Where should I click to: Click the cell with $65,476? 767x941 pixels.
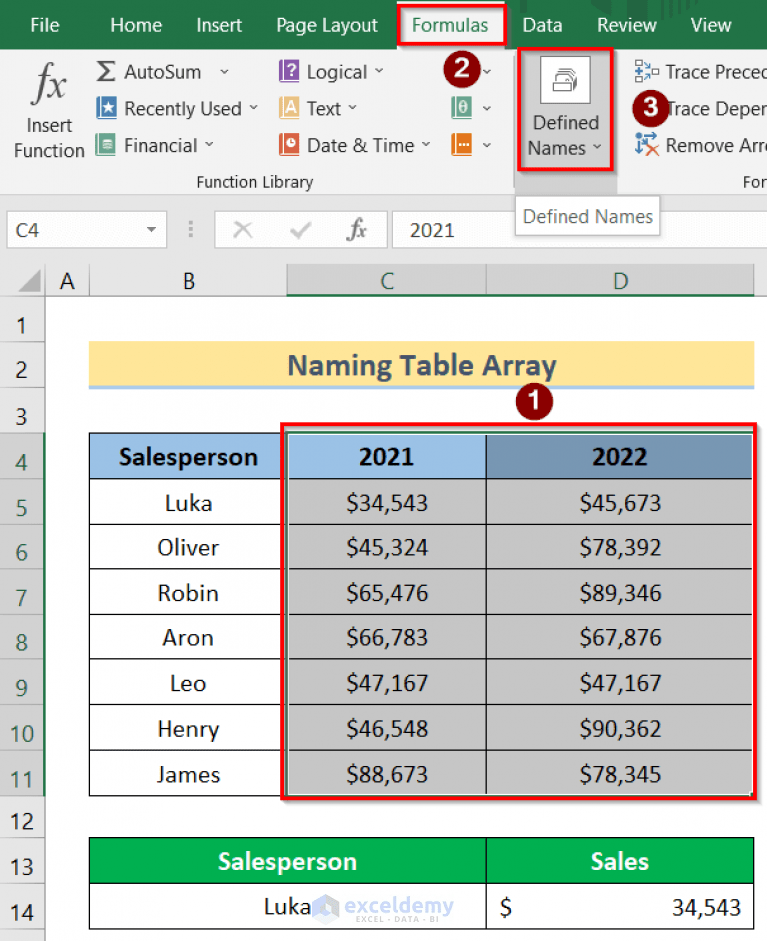pyautogui.click(x=387, y=592)
